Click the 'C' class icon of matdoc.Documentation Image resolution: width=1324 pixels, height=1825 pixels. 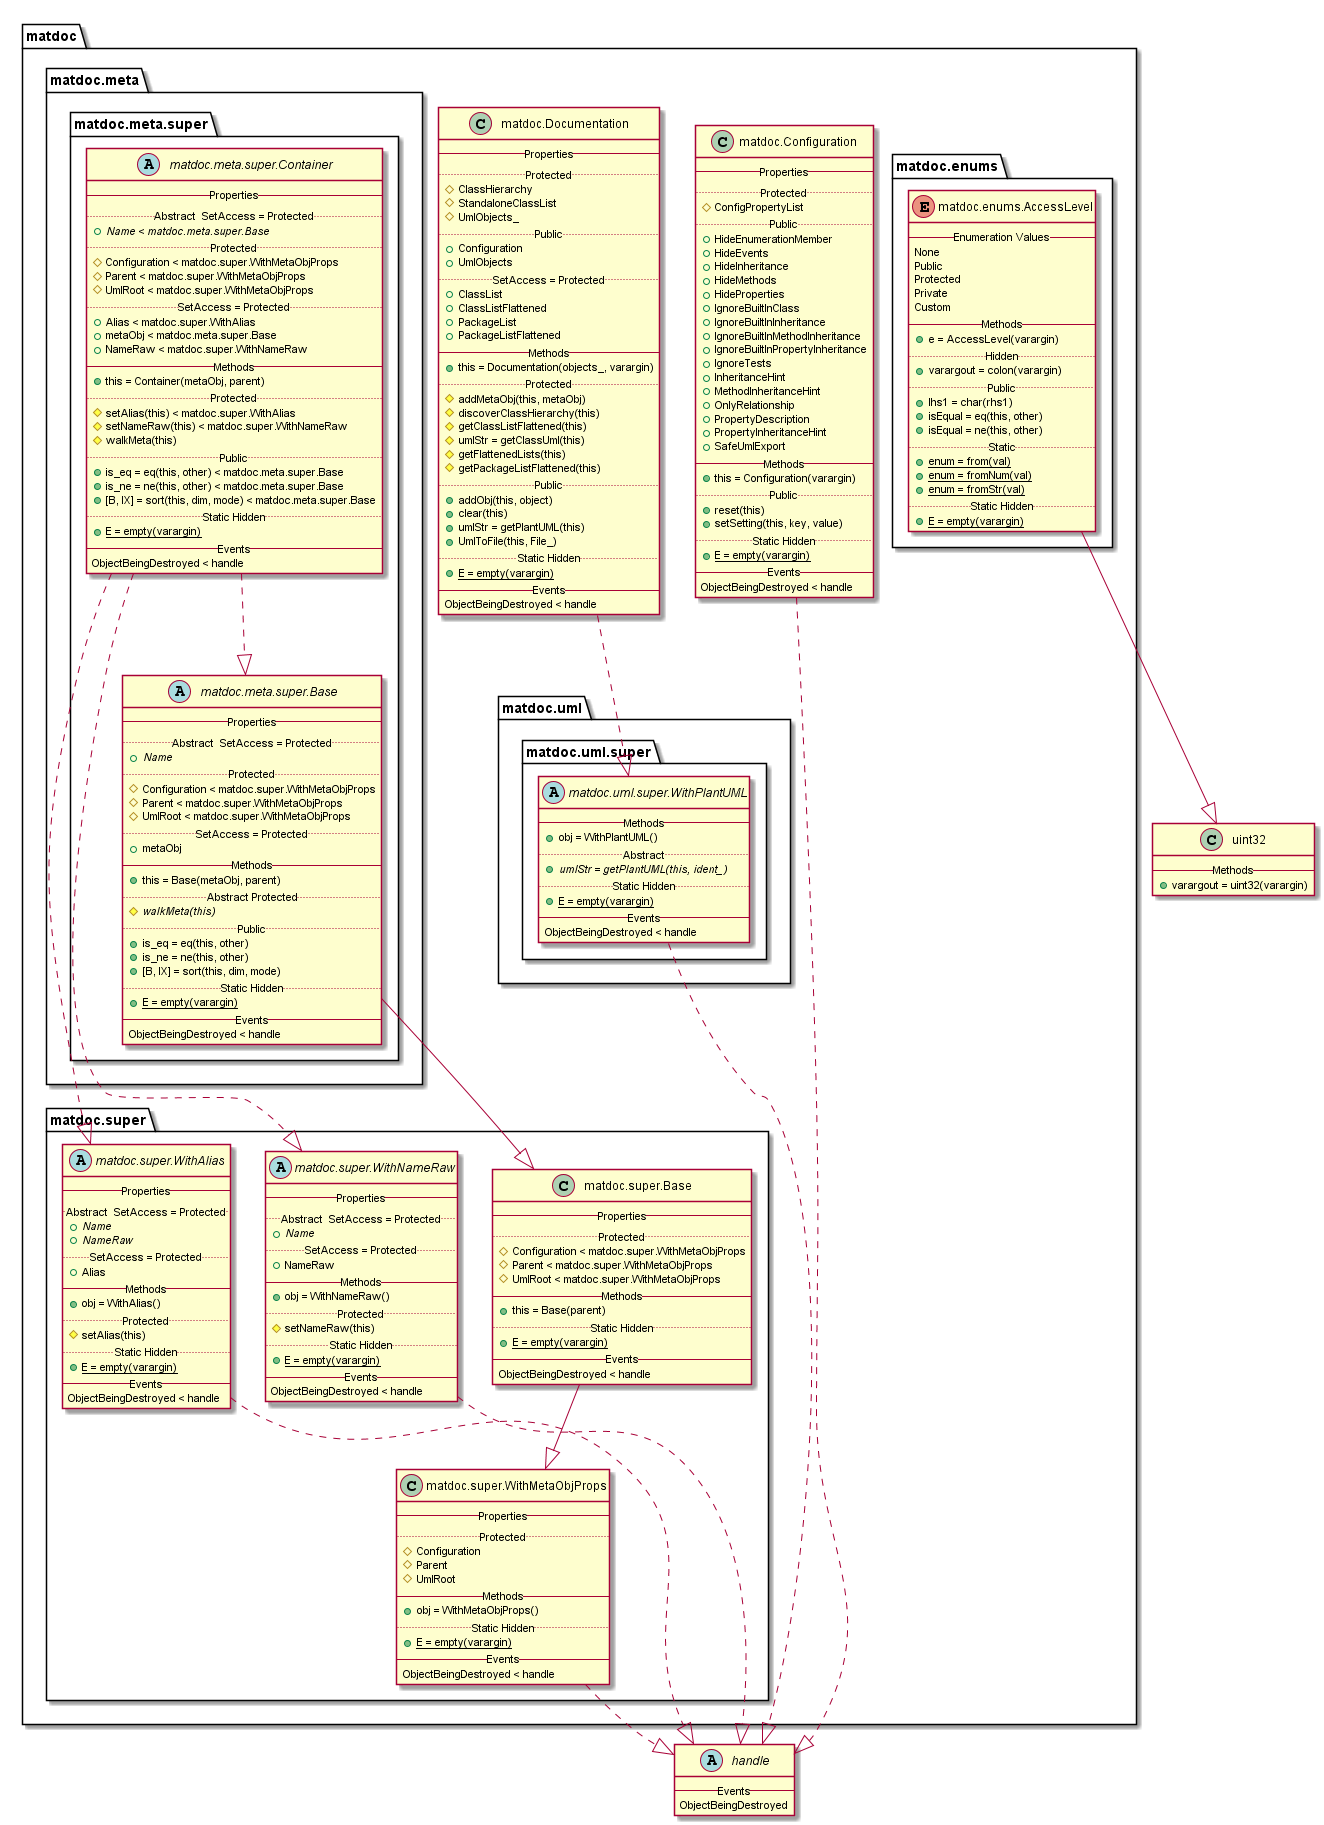click(x=480, y=124)
